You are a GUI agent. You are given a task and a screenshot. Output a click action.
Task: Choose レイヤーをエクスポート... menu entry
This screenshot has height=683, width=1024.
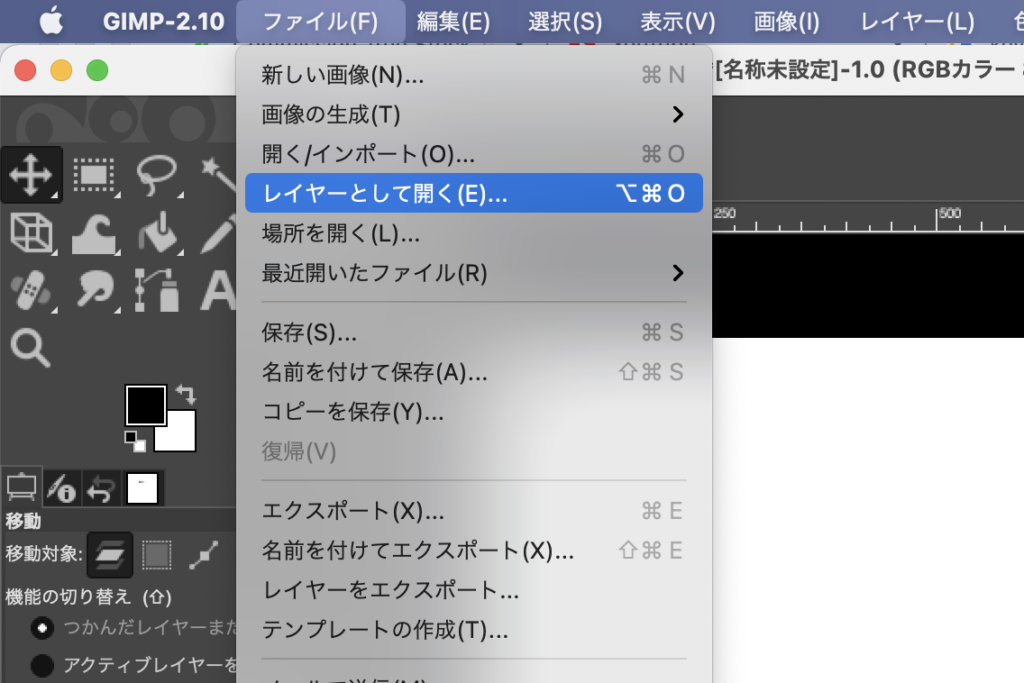473,590
